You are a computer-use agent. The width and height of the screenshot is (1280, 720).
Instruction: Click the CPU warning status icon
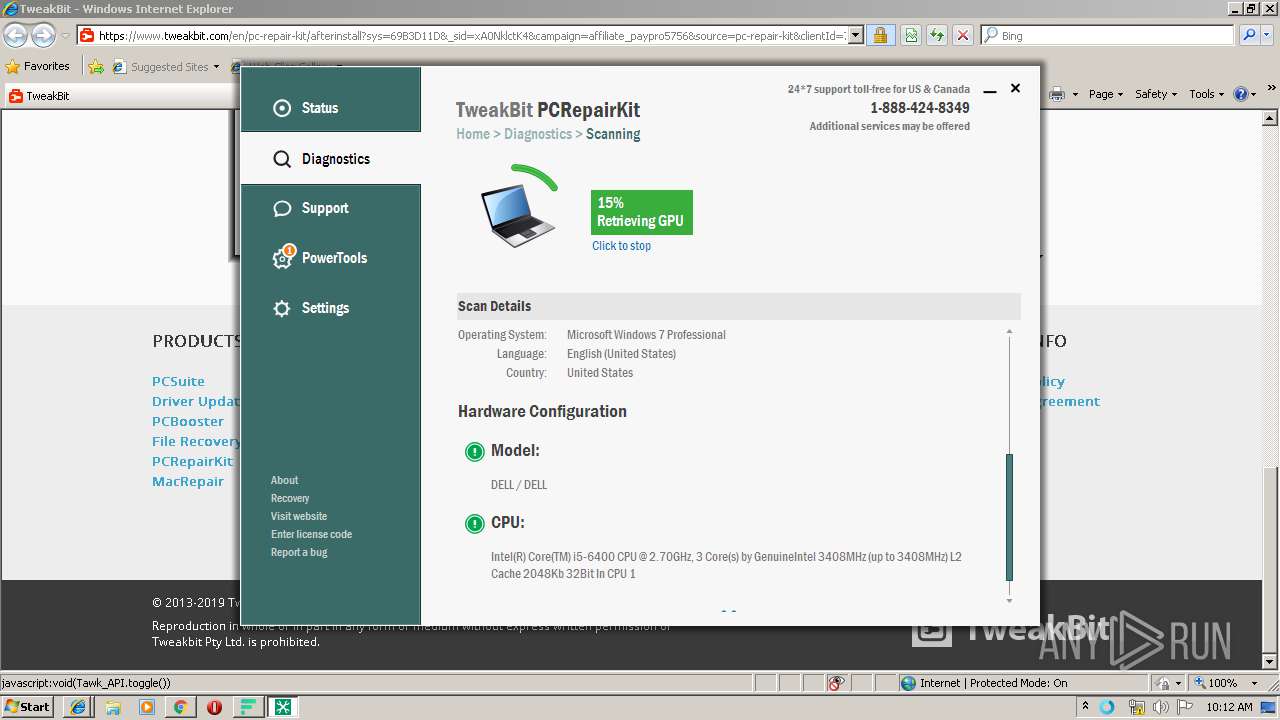[x=474, y=523]
